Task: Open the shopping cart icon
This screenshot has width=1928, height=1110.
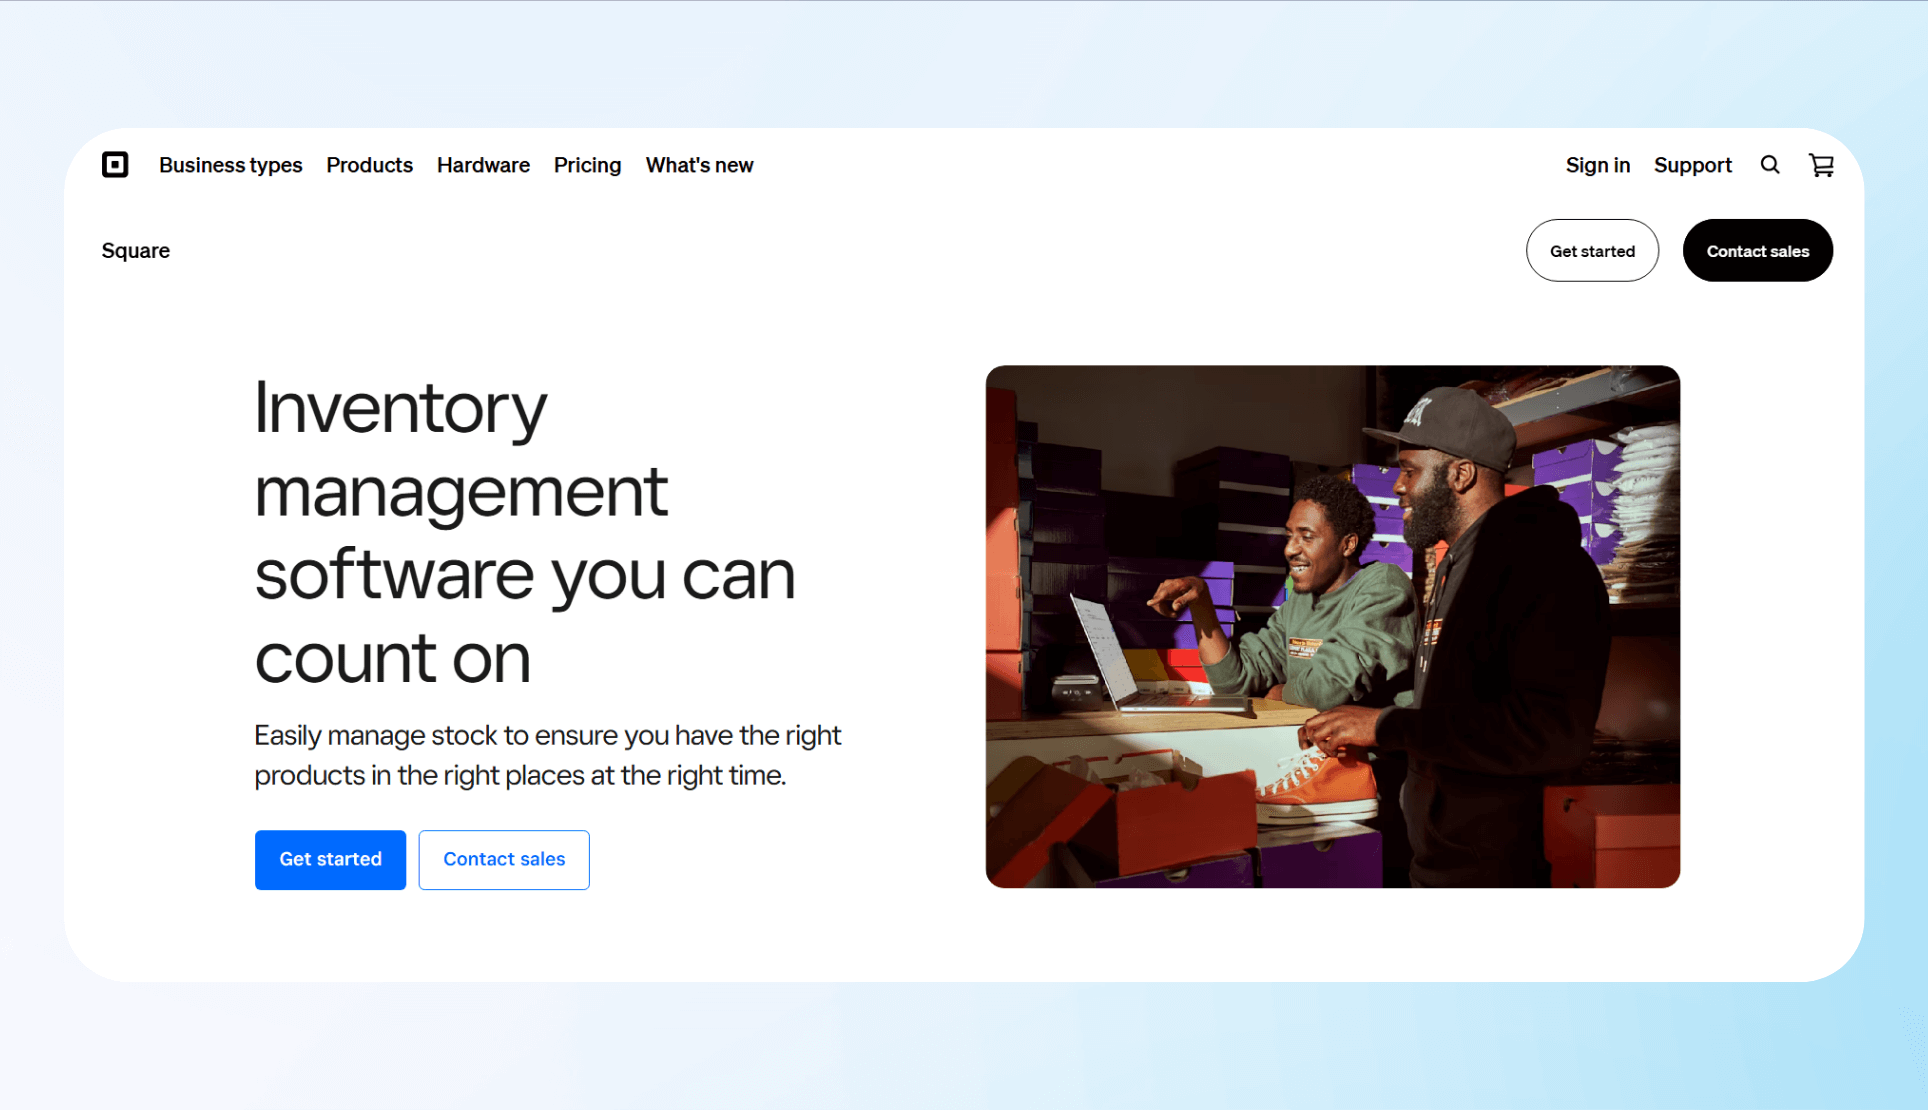Action: pos(1821,165)
